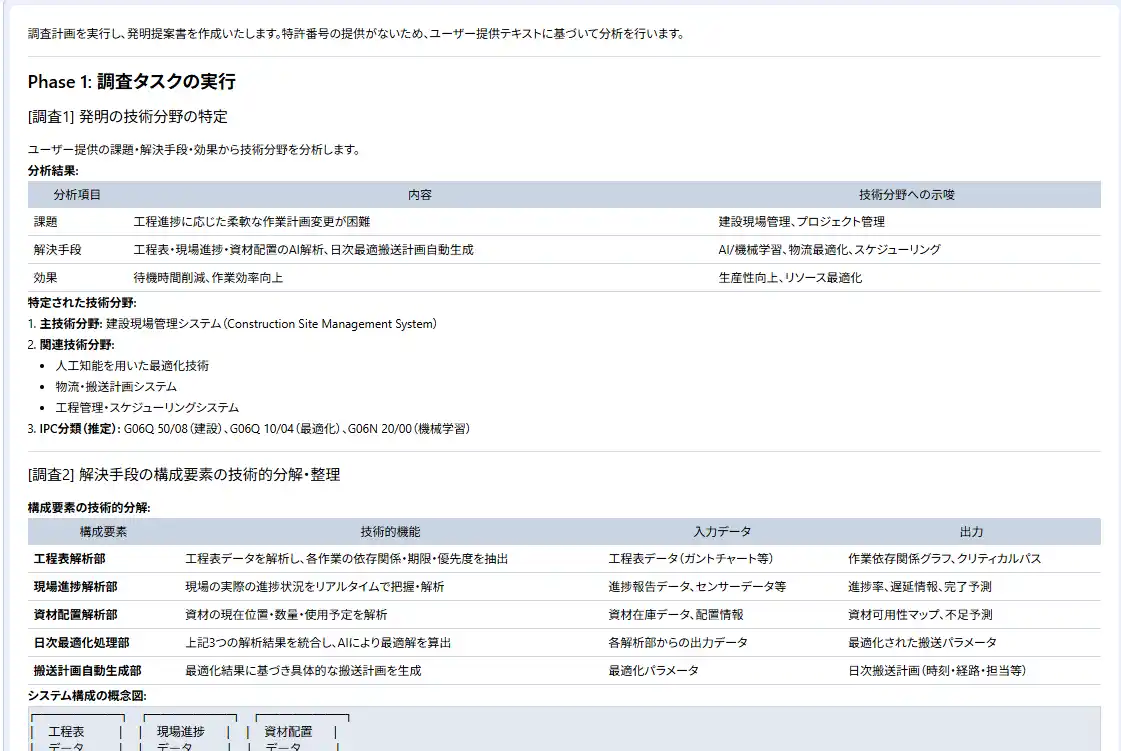The width and height of the screenshot is (1121, 751).
Task: Click the "解決手段" row label in analysis table
Action: click(57, 250)
